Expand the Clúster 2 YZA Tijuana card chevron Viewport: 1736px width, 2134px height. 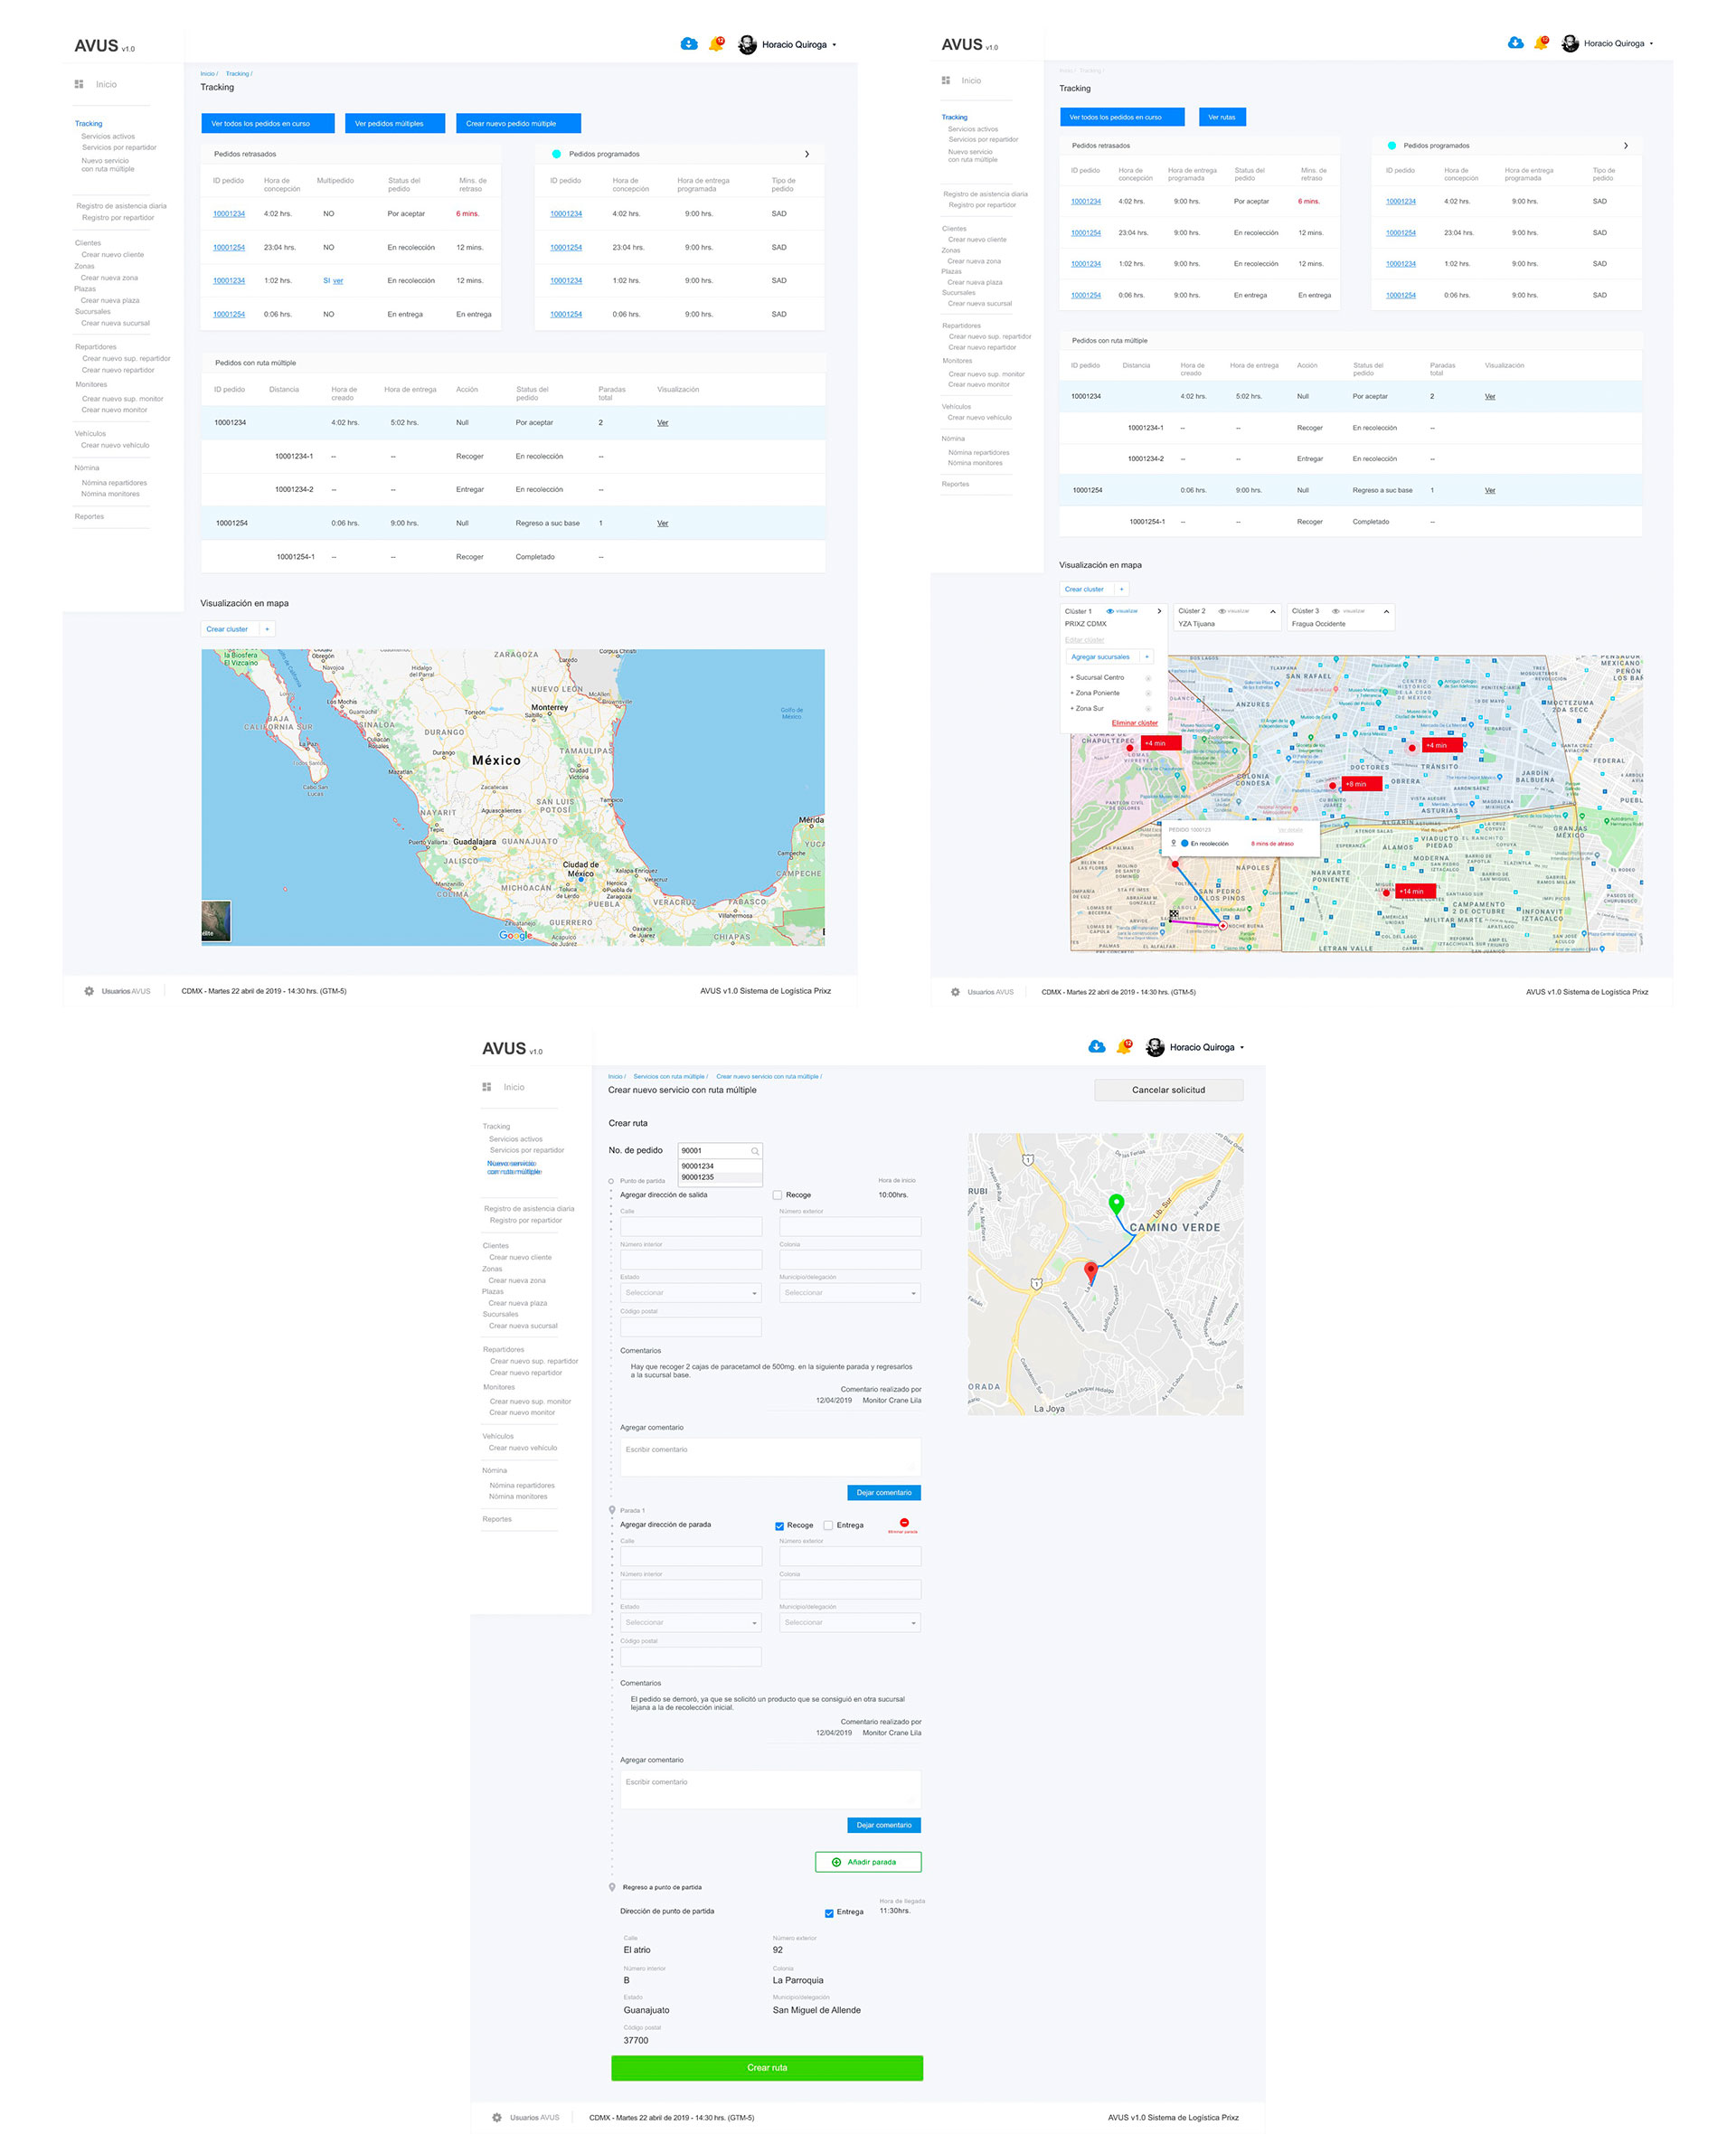coord(1272,611)
